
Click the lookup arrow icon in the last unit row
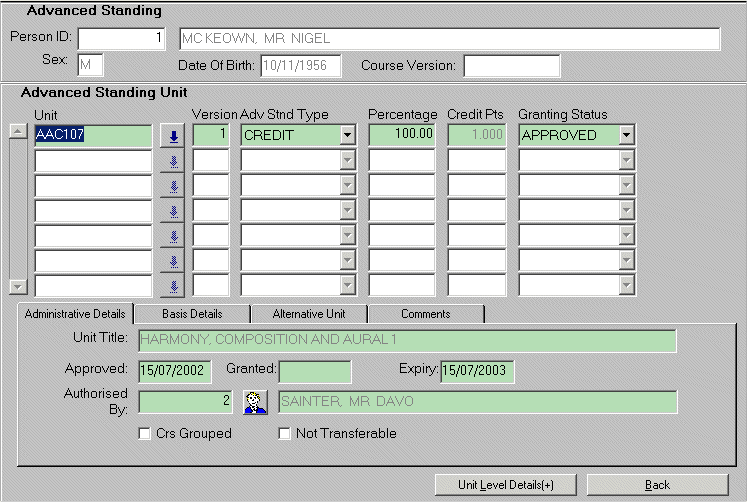click(173, 287)
